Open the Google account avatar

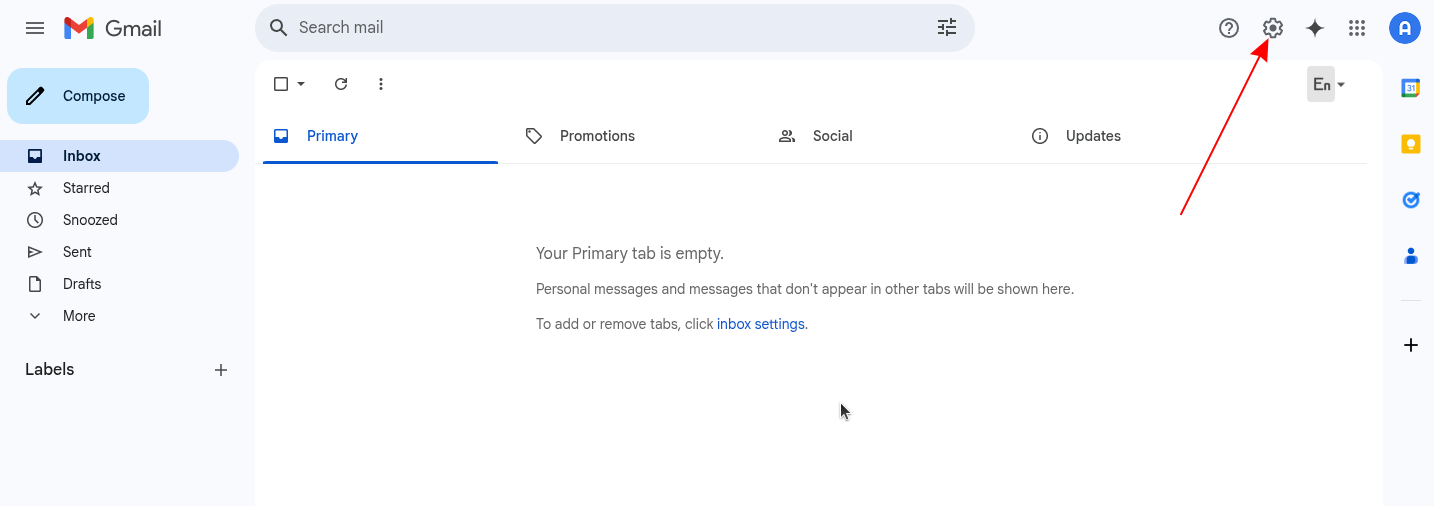[x=1405, y=28]
